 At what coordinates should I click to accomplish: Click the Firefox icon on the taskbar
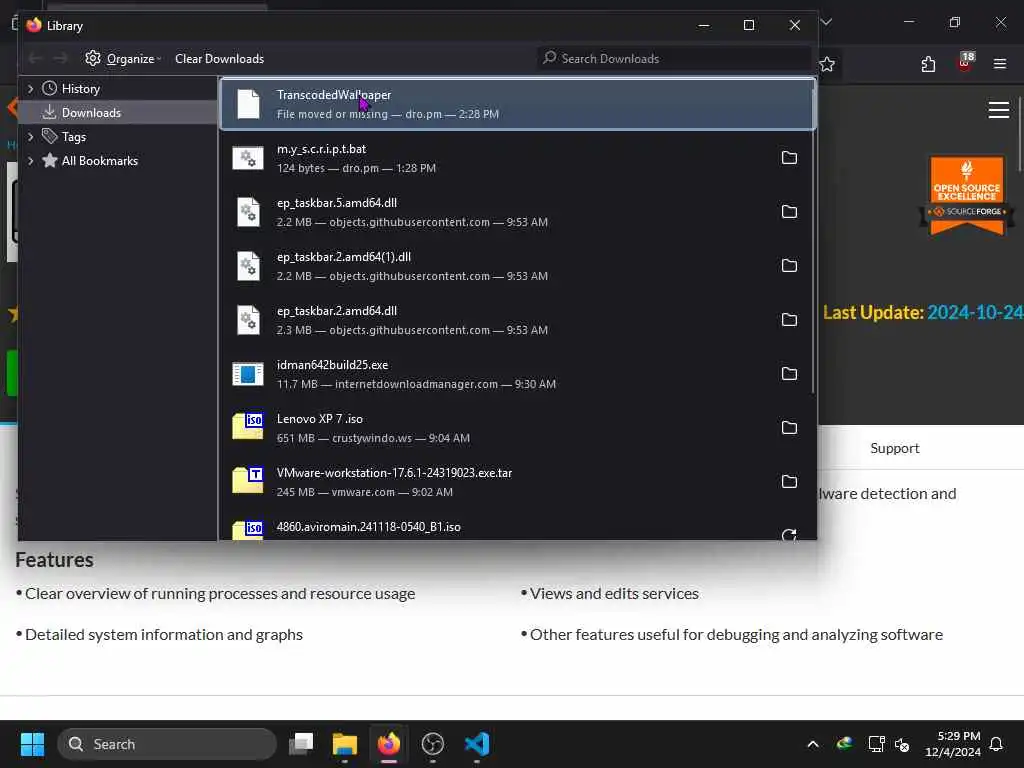pyautogui.click(x=389, y=744)
